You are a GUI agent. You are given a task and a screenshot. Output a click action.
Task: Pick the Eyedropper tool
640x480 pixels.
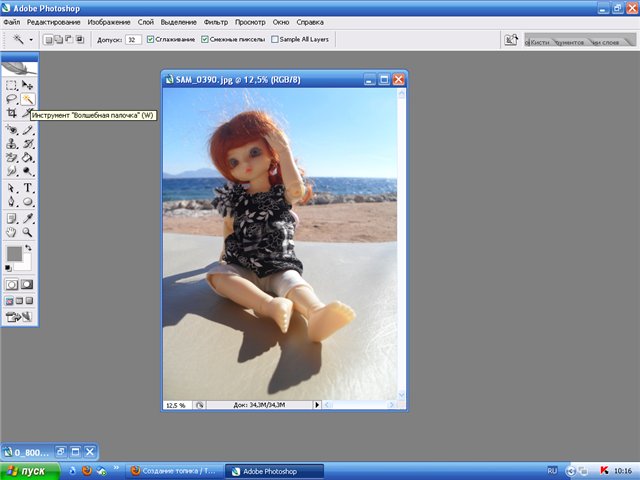click(x=28, y=217)
